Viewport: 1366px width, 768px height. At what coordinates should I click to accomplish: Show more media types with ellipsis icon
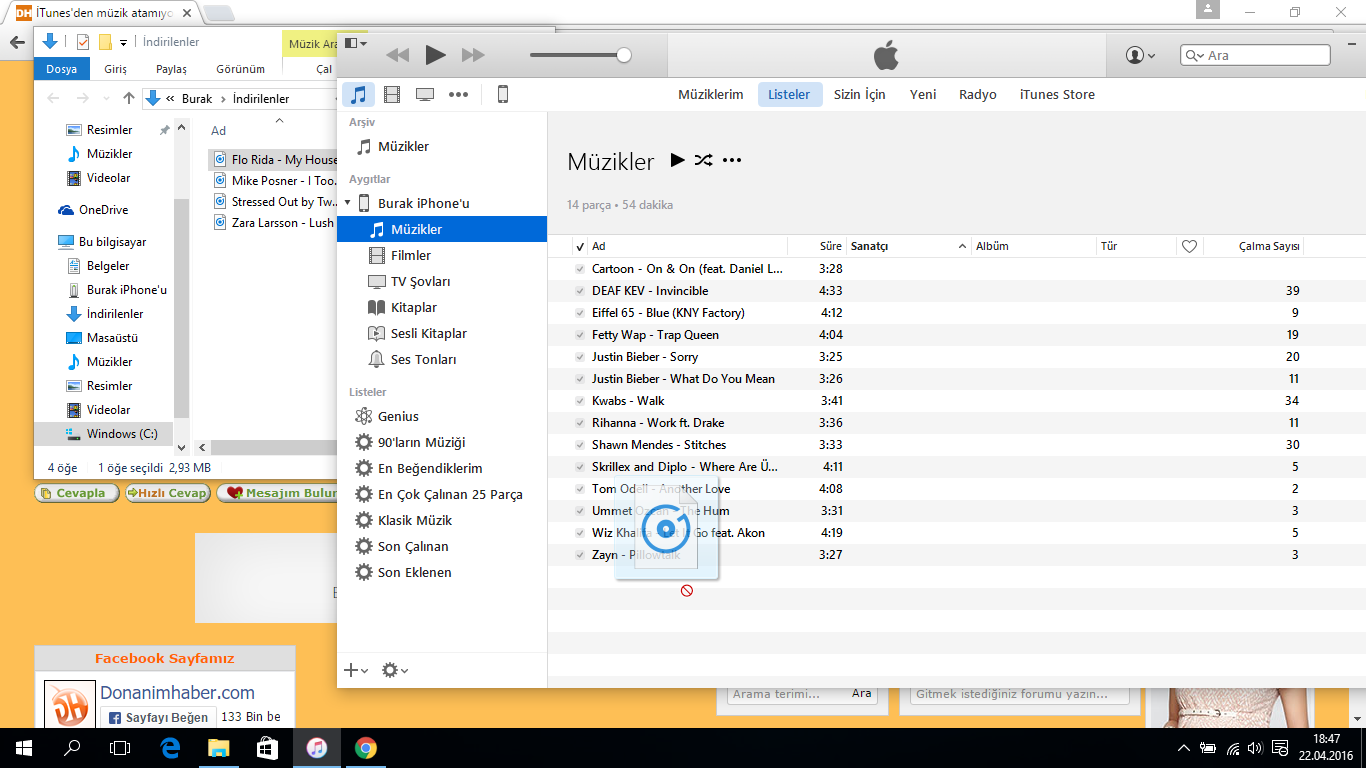pos(458,95)
